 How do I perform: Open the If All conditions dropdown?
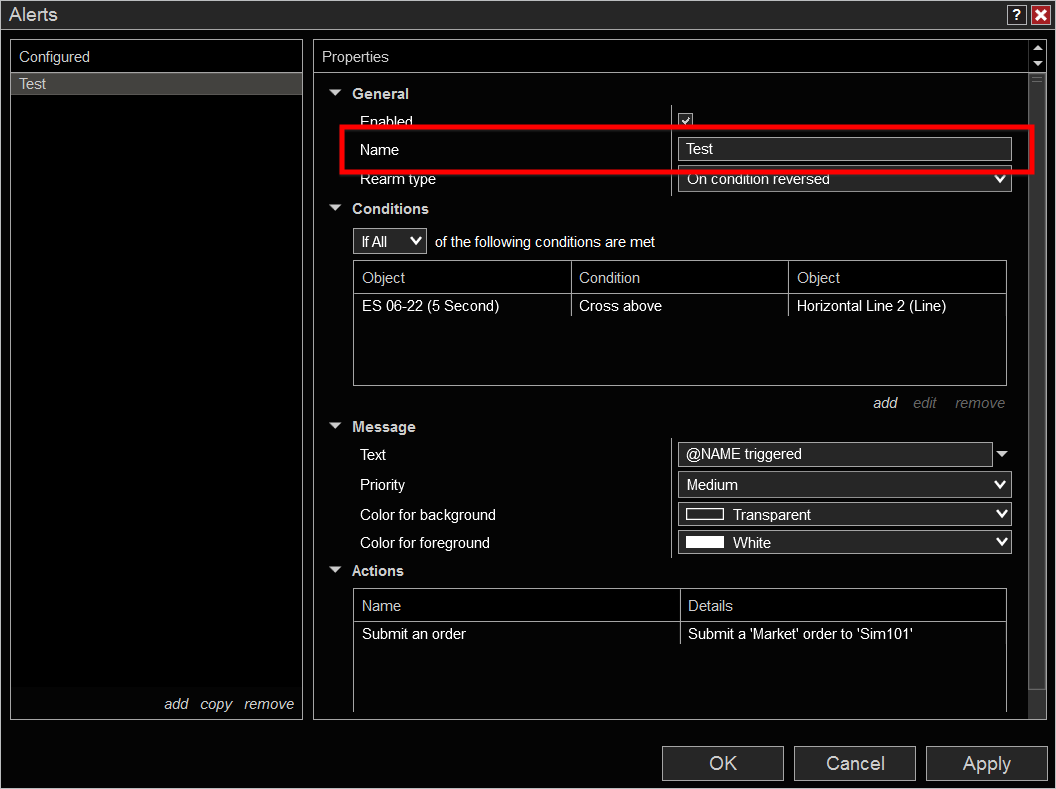390,241
